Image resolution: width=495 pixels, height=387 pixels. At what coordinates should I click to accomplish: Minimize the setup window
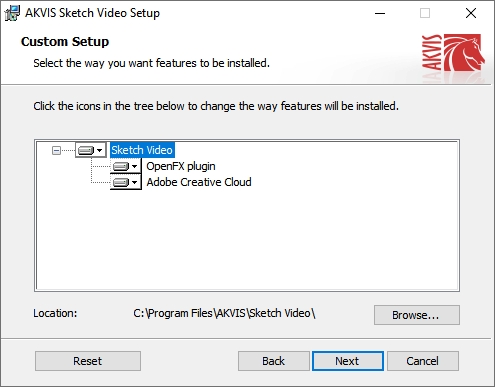click(x=380, y=13)
